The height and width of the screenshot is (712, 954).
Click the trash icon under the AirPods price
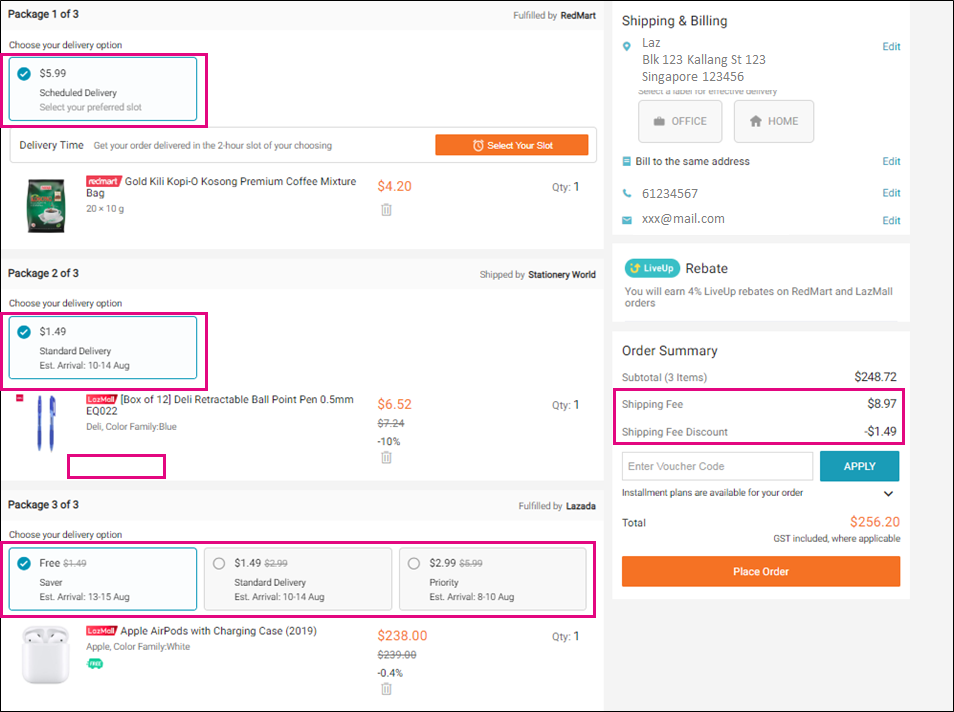coord(386,689)
